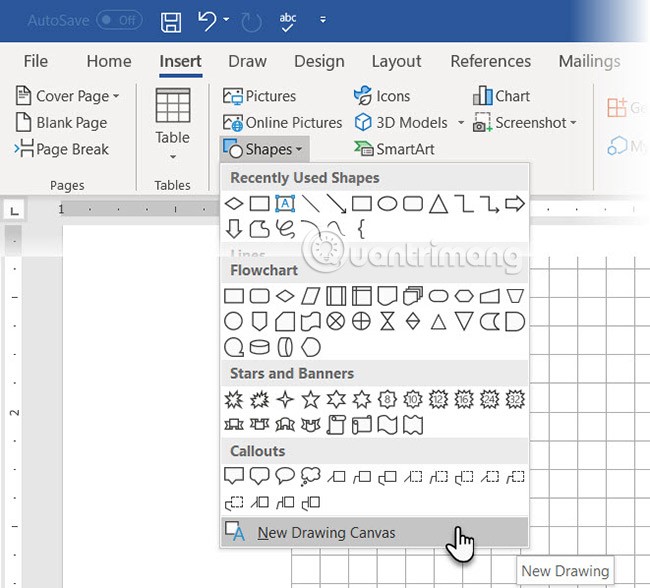Viewport: 650px width, 588px height.
Task: Select the 32-Point Star shape
Action: click(515, 399)
